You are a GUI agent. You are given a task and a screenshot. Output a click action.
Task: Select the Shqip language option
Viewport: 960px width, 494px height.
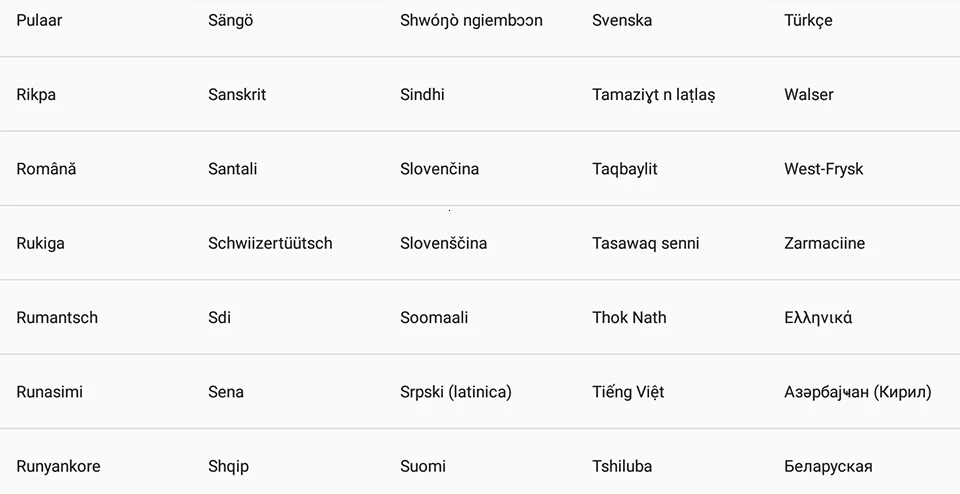point(228,466)
